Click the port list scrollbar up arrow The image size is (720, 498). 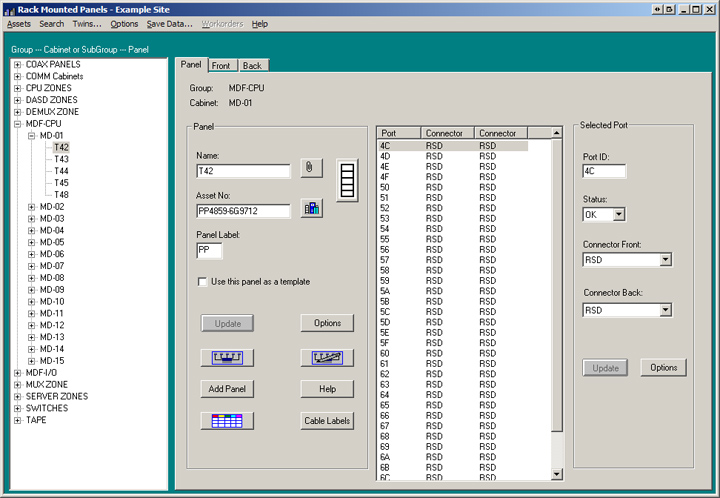coord(557,133)
